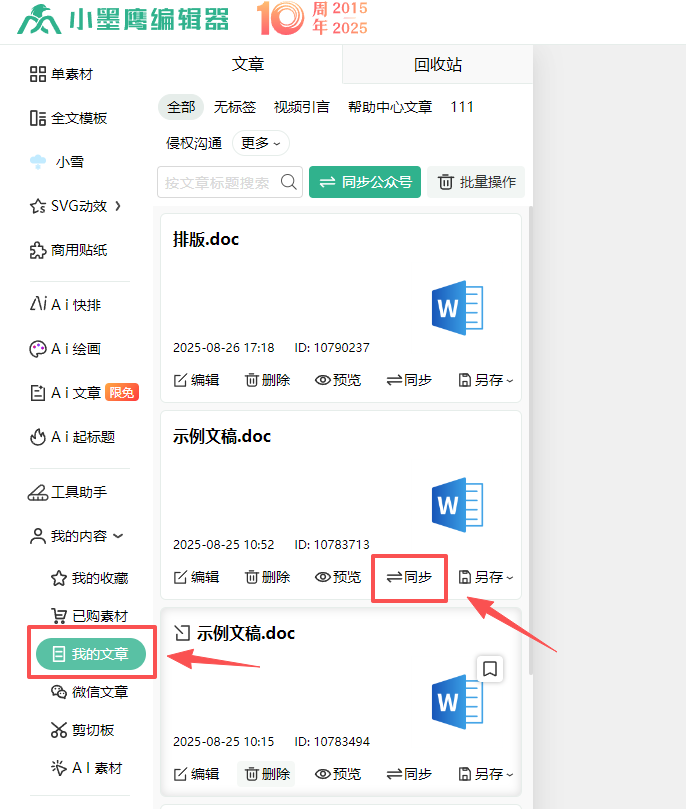Click the 批量操作 button
Screen dimensions: 686x809
pos(476,182)
